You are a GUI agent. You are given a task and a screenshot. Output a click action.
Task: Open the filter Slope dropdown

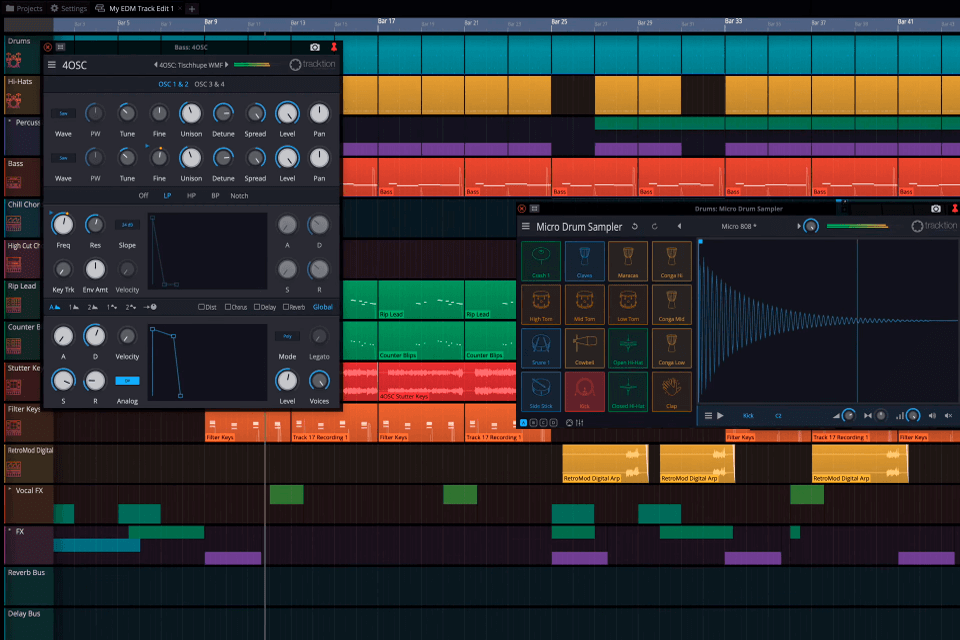pyautogui.click(x=127, y=225)
